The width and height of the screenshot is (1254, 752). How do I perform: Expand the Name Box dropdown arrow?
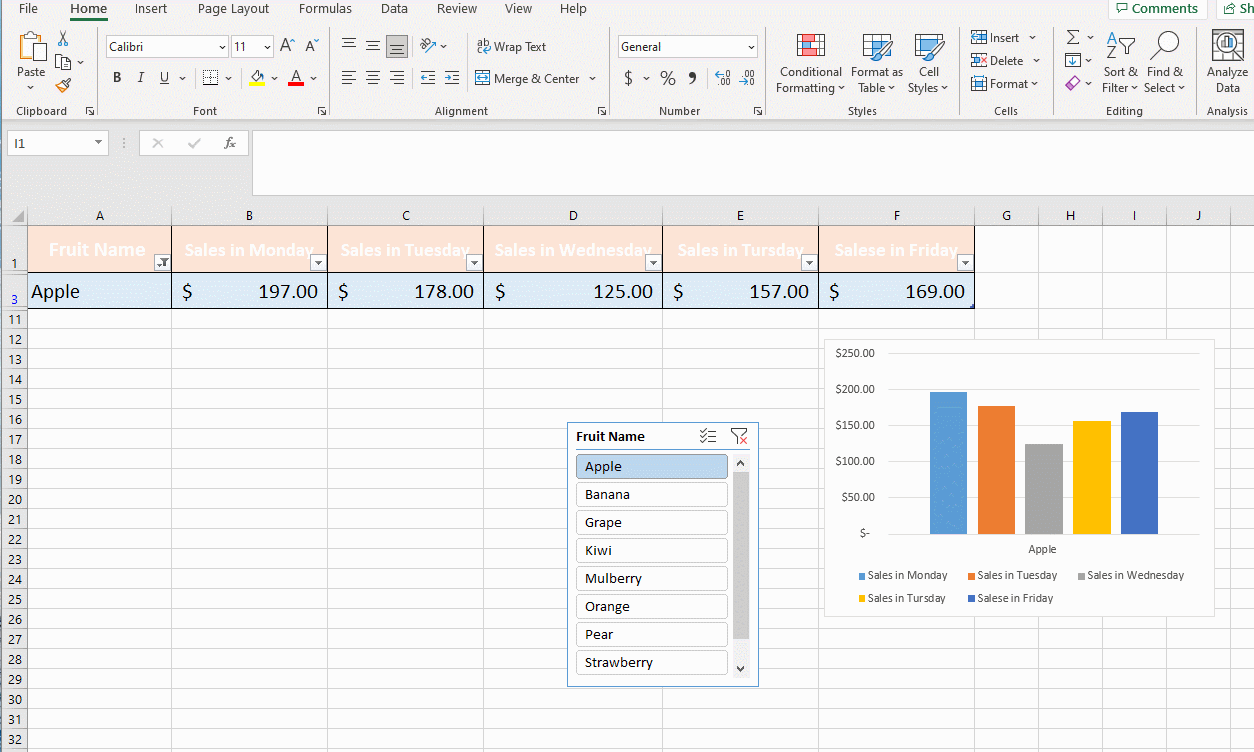coord(98,143)
